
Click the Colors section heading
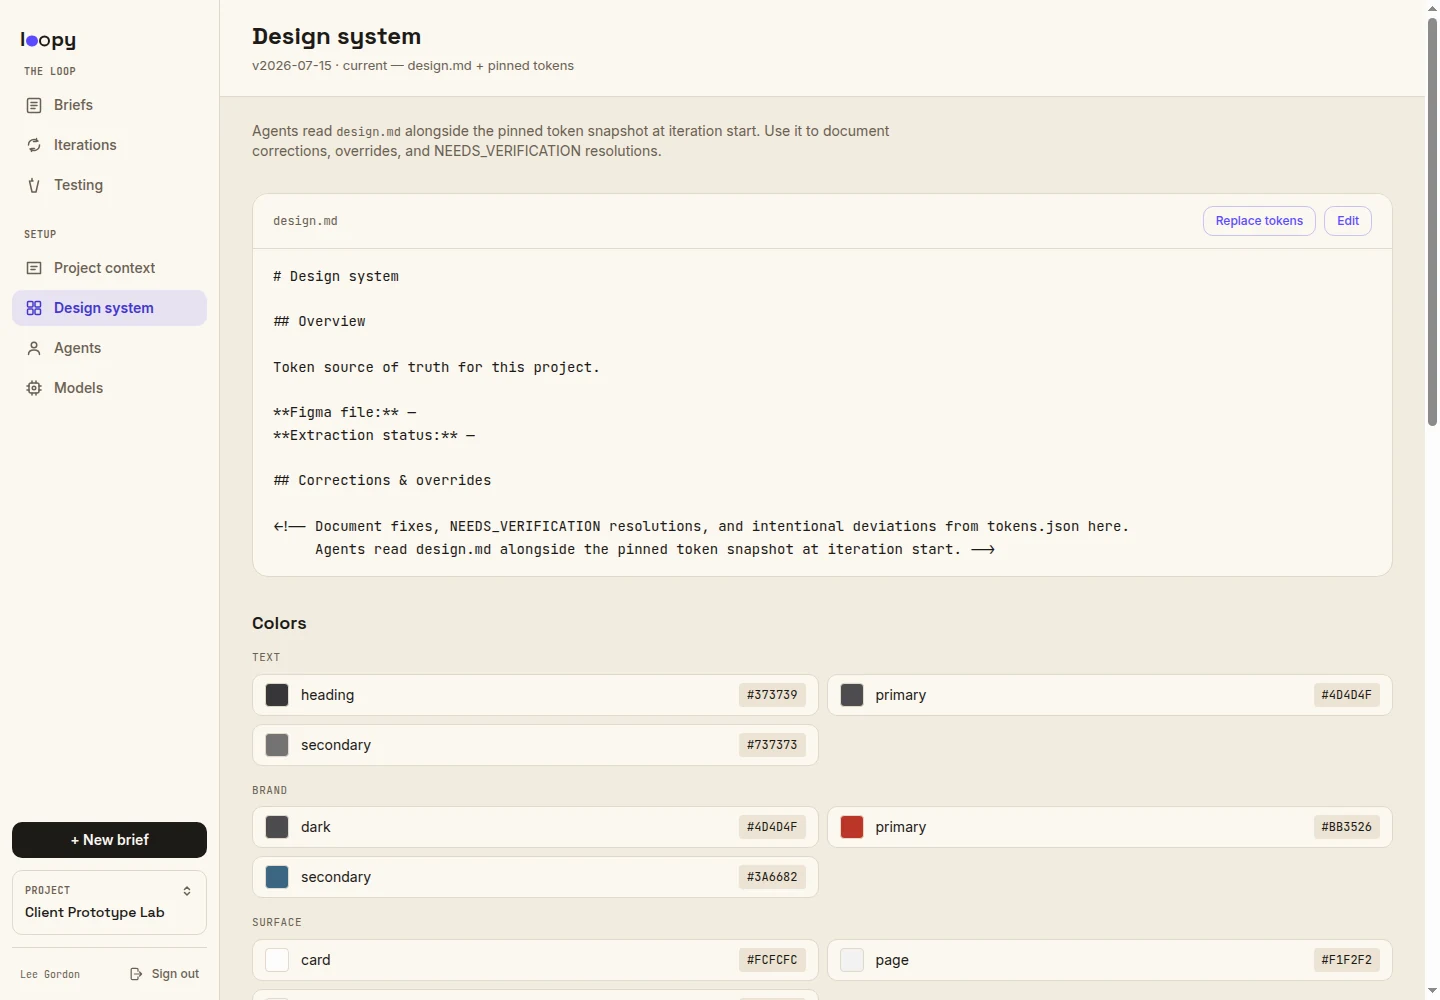pos(279,623)
